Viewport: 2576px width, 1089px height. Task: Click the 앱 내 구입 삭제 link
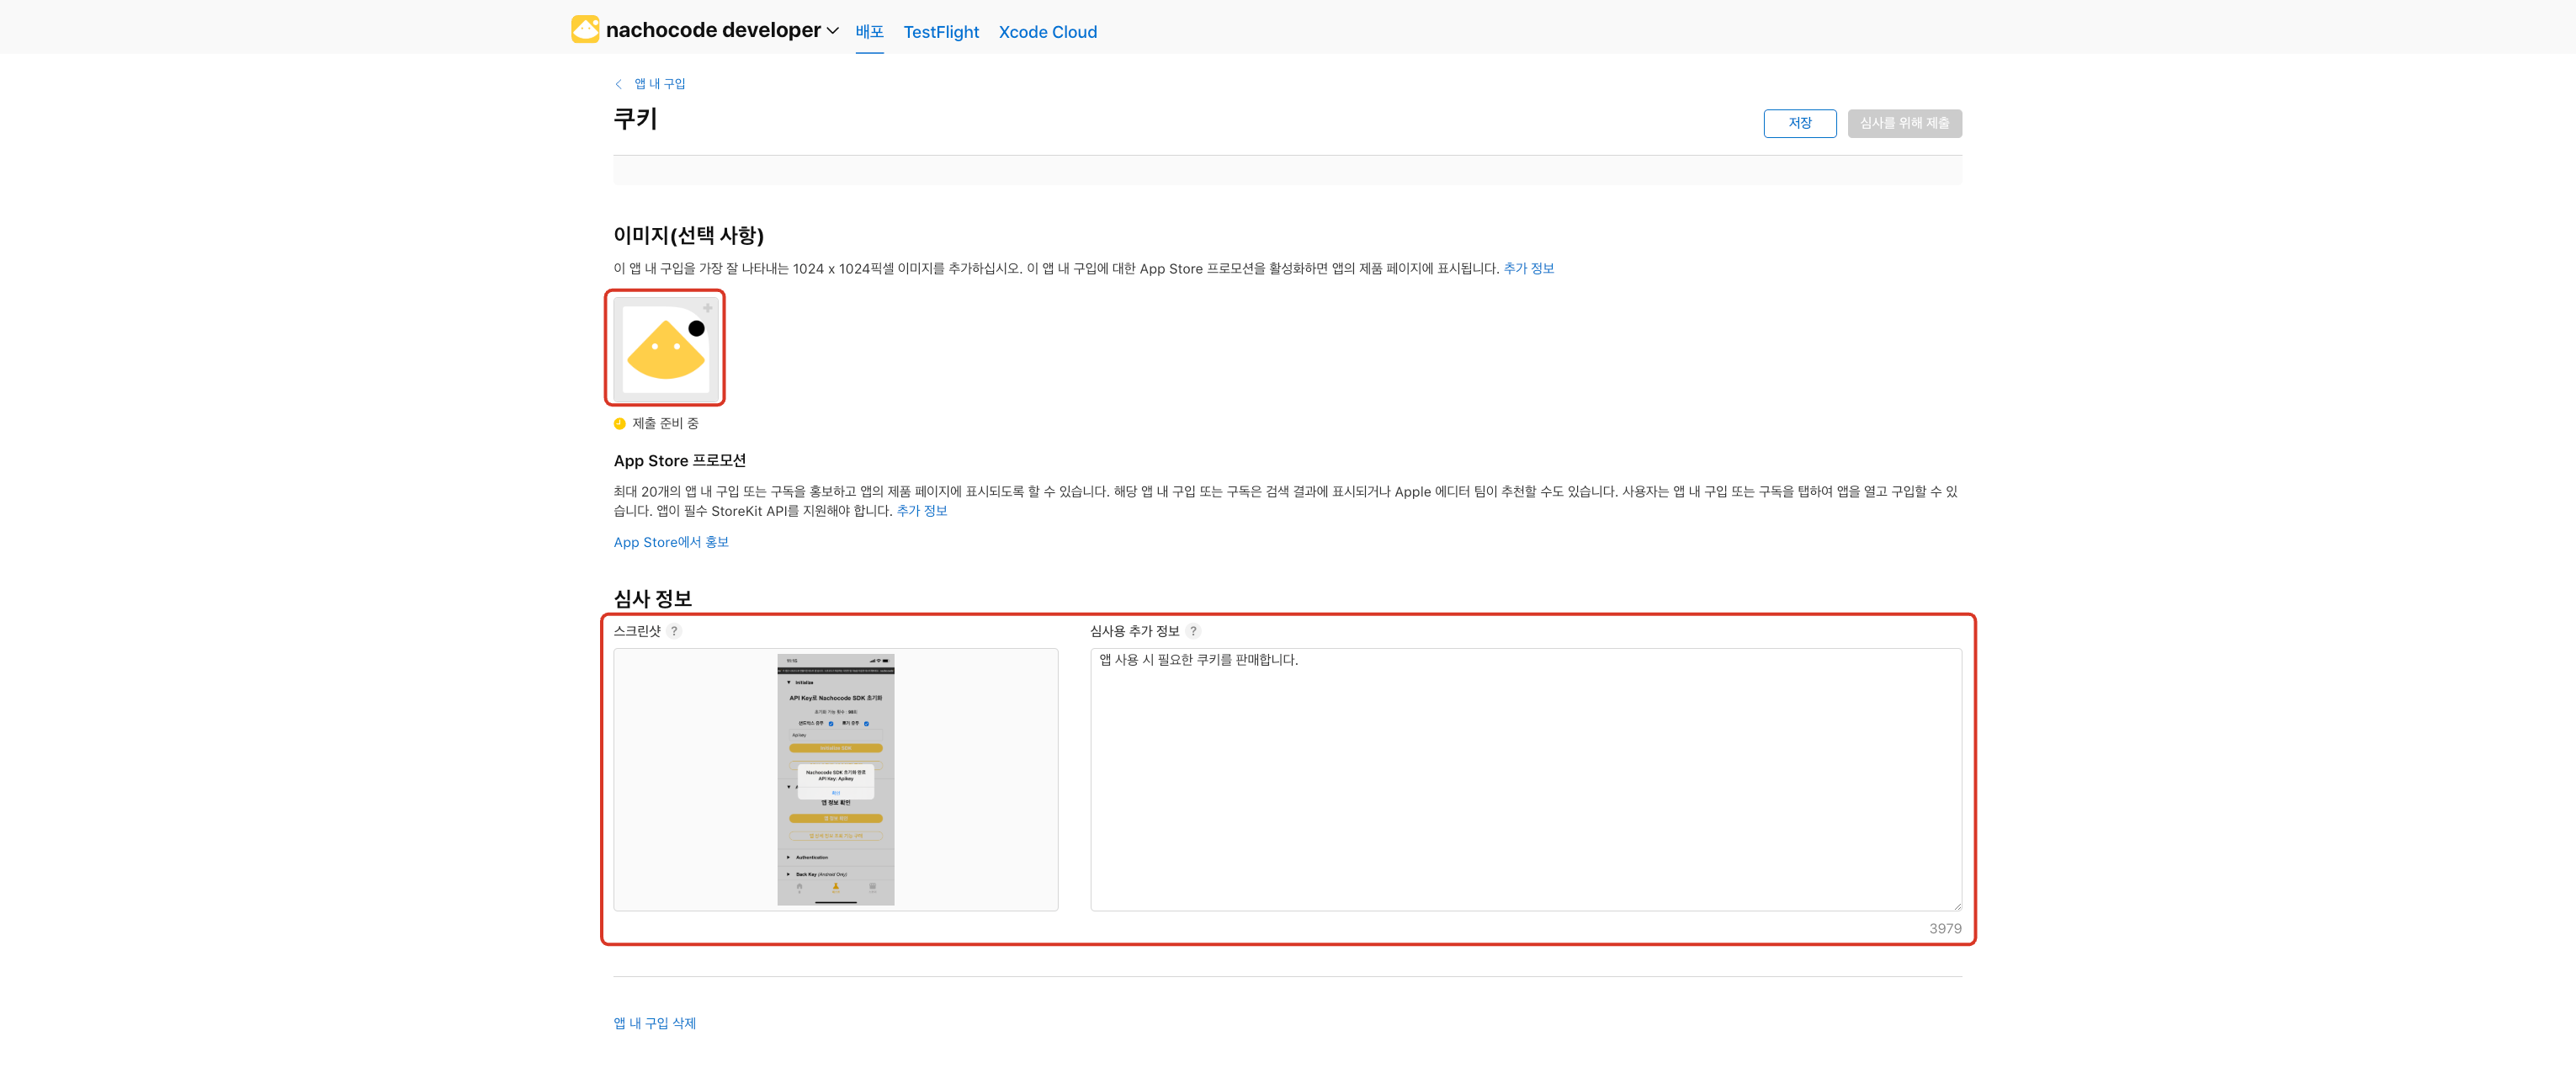point(654,1023)
